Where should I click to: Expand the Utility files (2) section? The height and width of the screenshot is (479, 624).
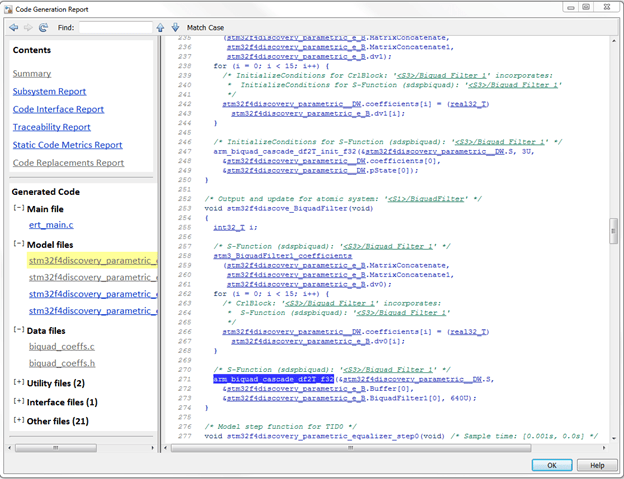coord(19,382)
